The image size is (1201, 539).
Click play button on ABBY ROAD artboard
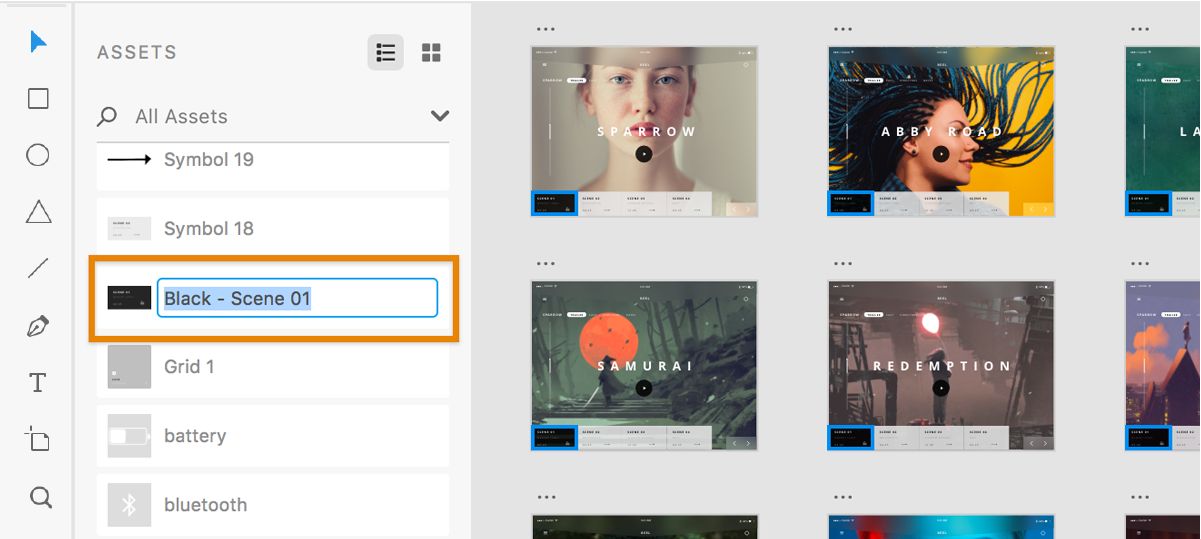coord(941,154)
